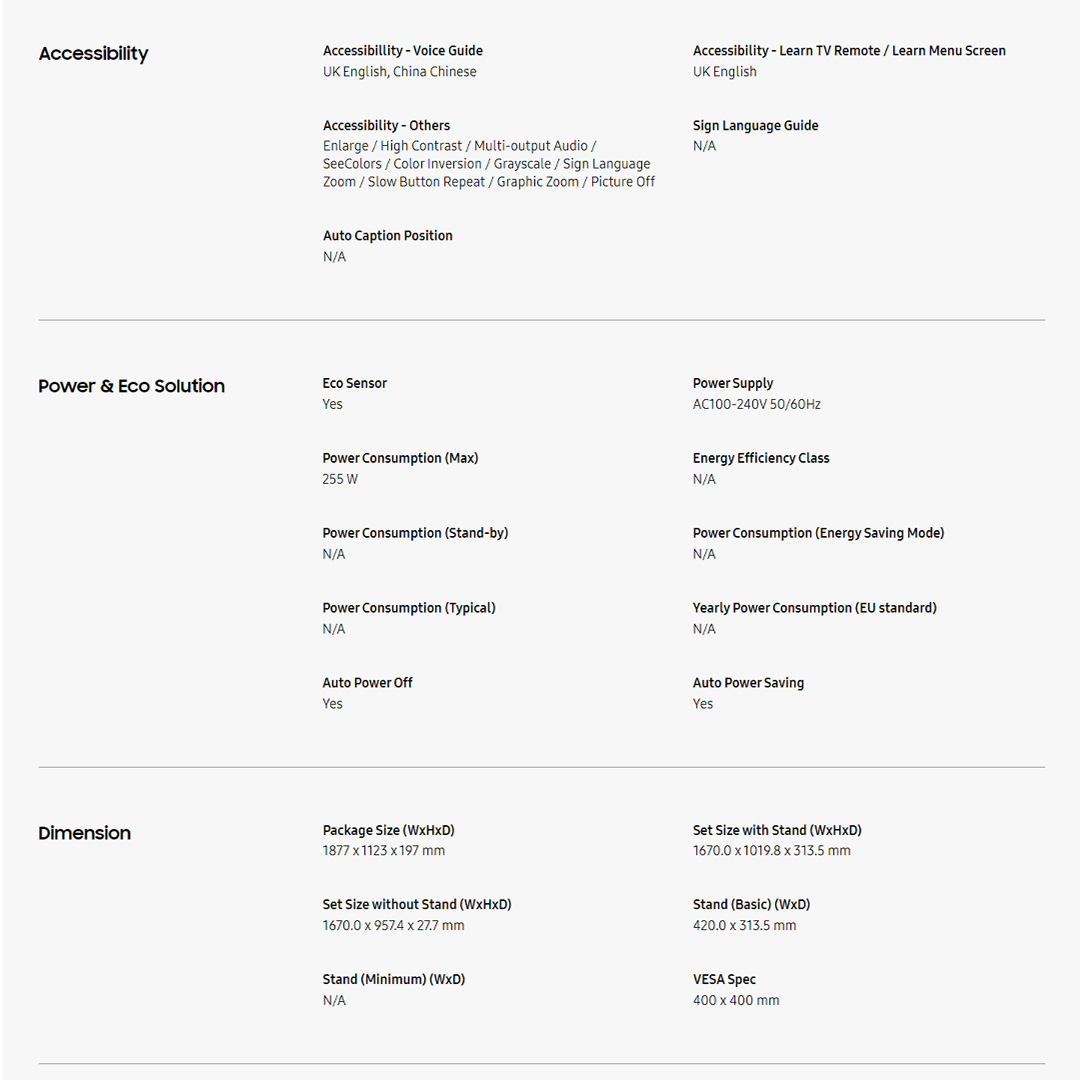Select the Eco Sensor spec label
1080x1080 pixels.
[x=354, y=384]
